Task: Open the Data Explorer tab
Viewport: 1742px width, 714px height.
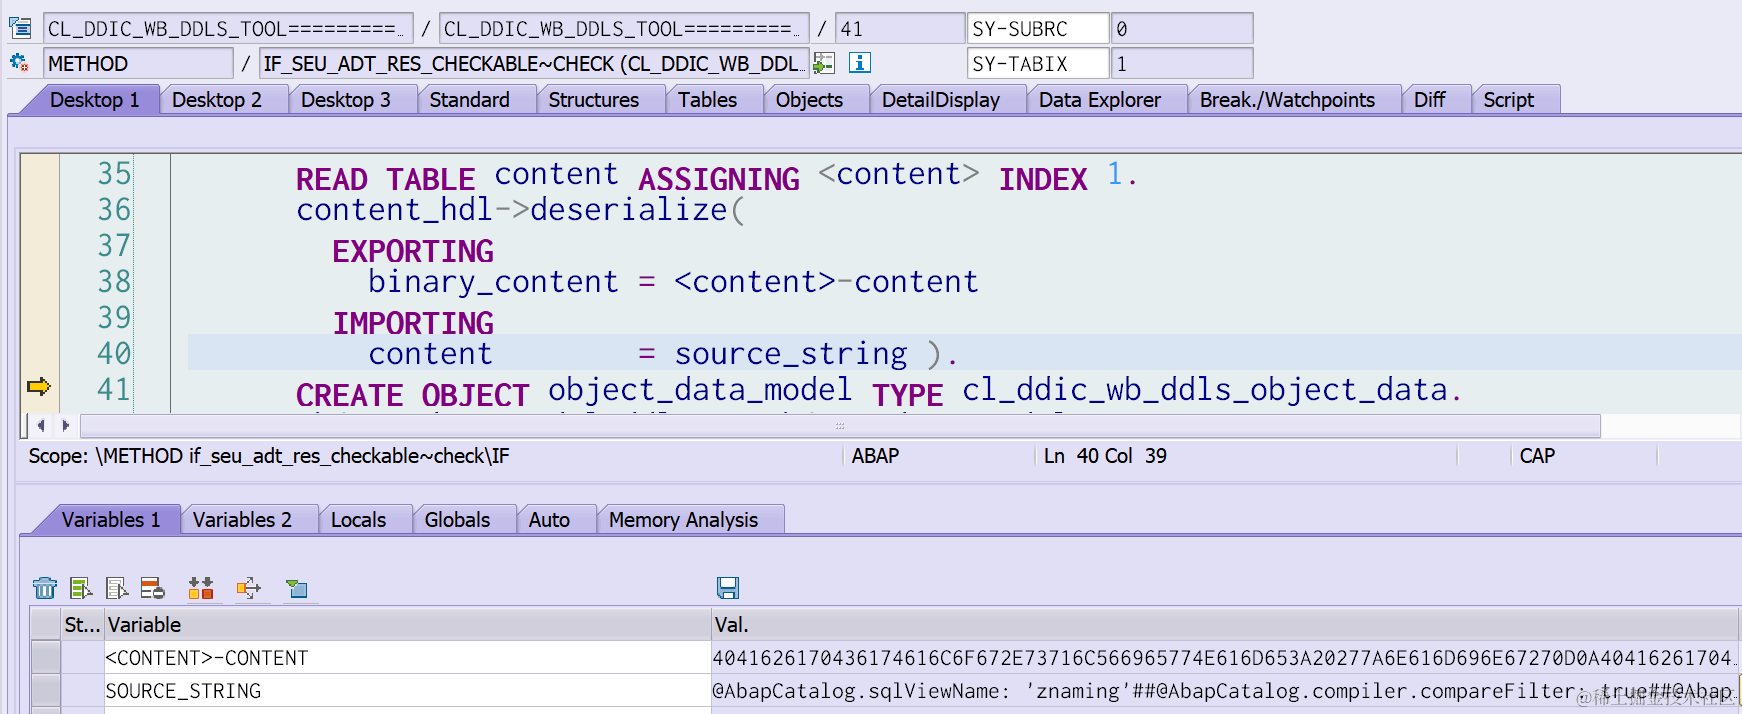Action: pos(1100,100)
